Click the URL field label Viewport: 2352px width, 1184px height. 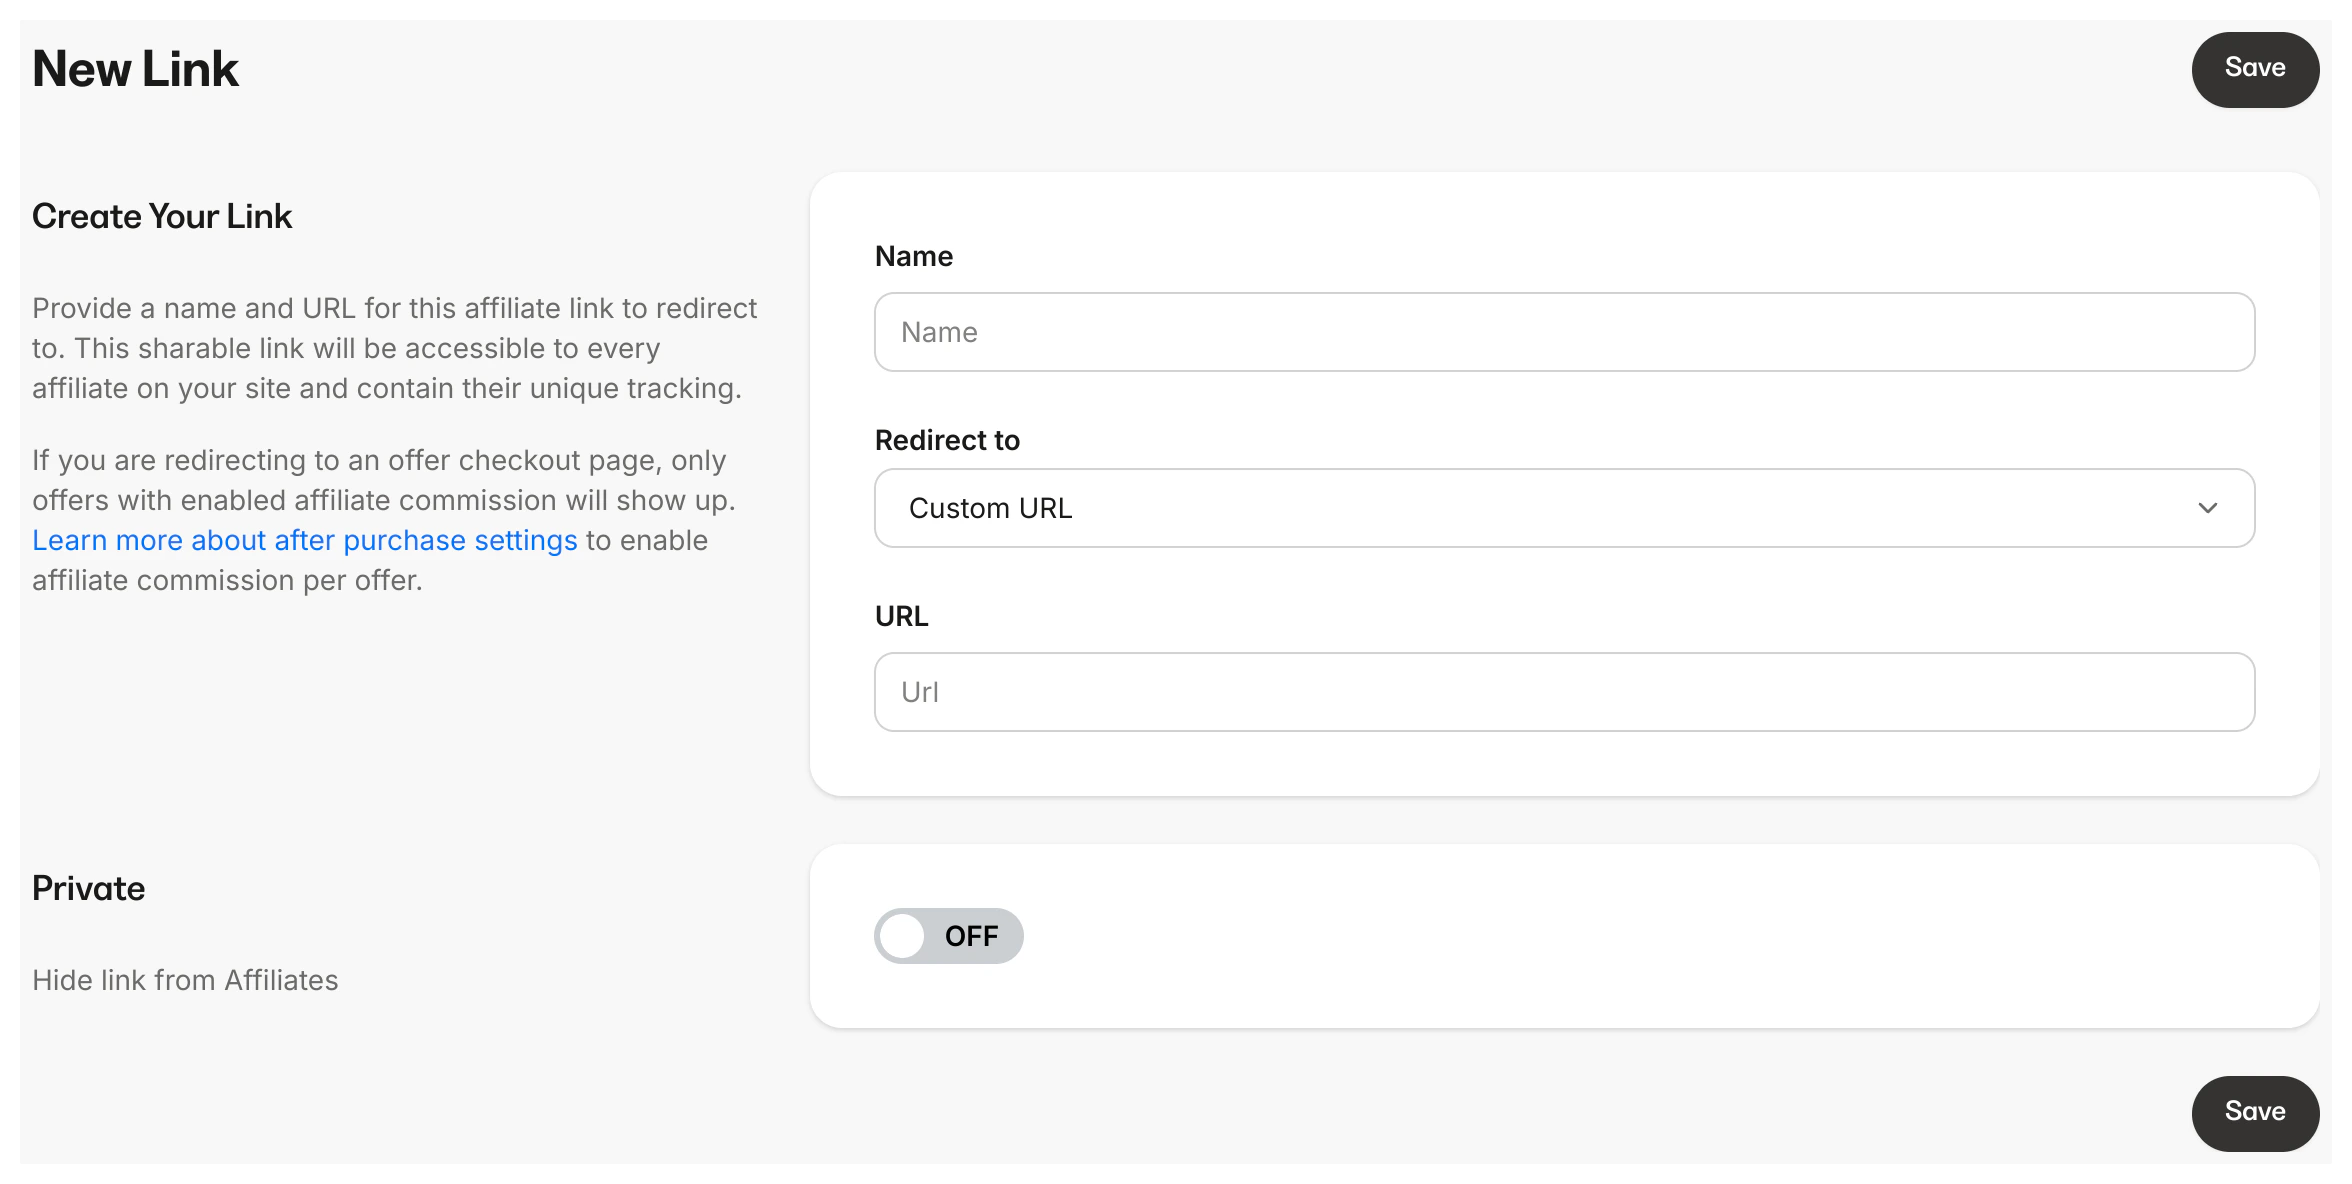[901, 616]
